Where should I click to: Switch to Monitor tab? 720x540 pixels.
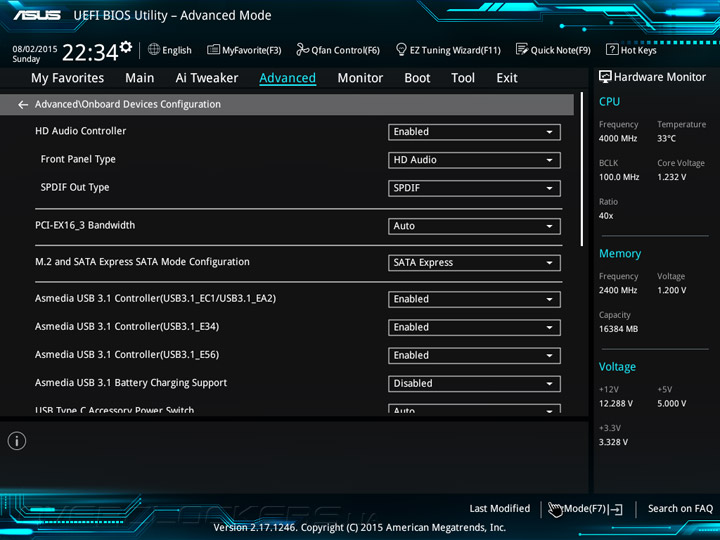tap(360, 78)
